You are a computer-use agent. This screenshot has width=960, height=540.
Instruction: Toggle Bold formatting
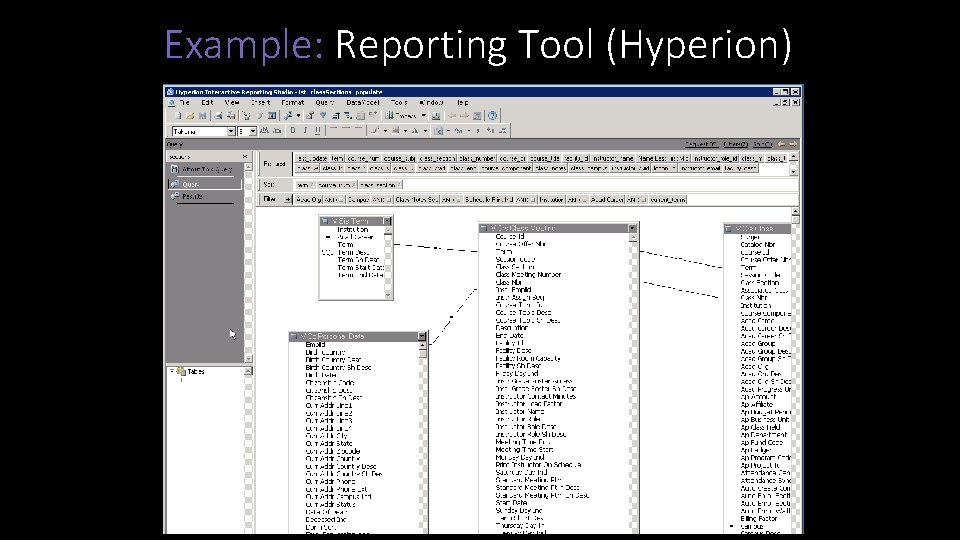coord(293,130)
